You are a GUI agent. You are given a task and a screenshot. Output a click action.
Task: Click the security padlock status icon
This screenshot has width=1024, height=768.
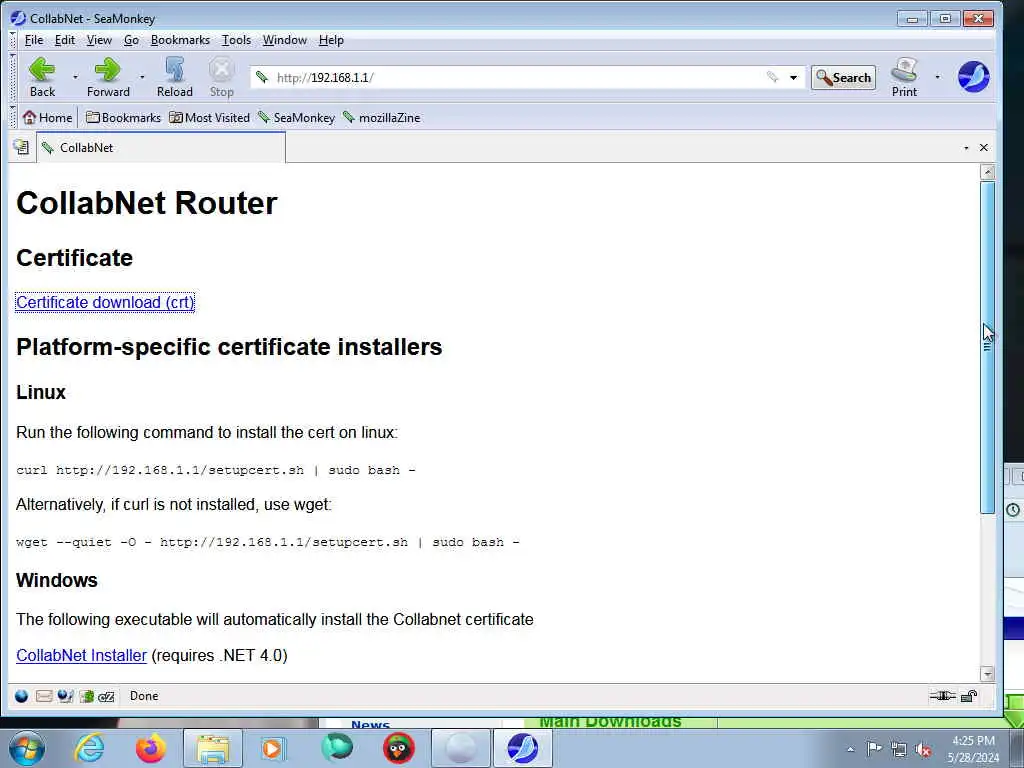click(969, 696)
